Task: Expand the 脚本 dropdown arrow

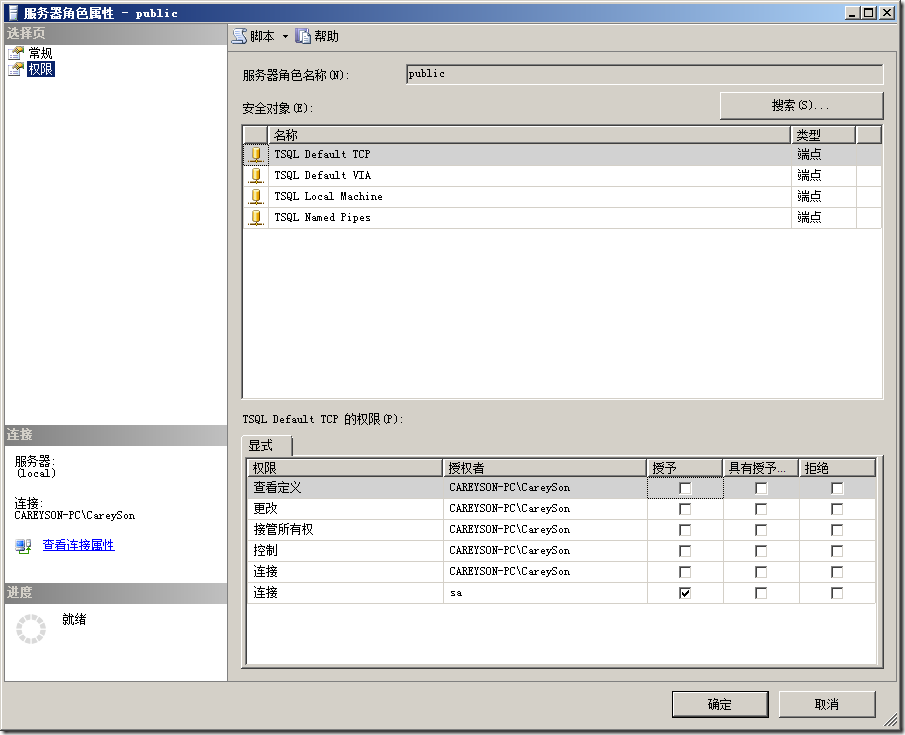Action: [x=285, y=36]
